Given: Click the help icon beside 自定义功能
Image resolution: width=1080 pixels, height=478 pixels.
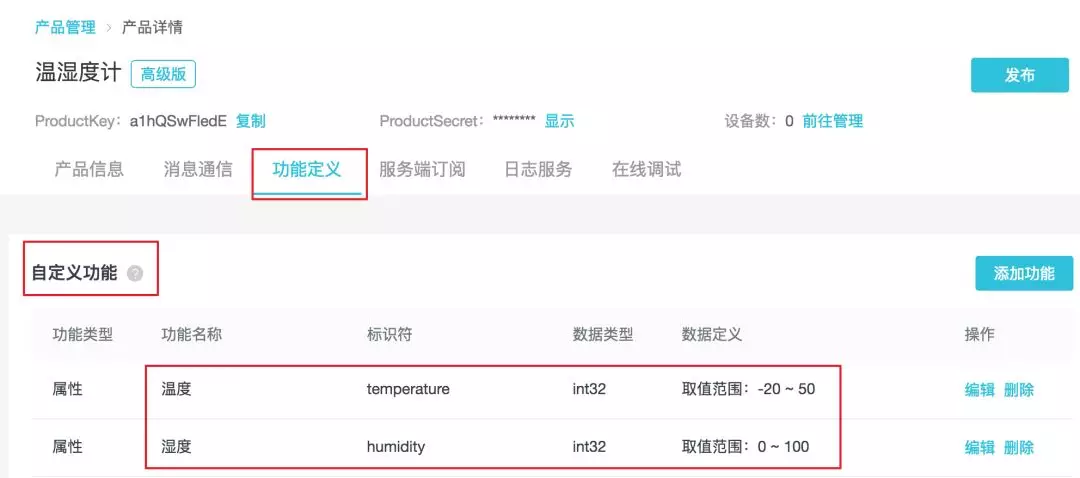Looking at the screenshot, I should click(x=135, y=273).
